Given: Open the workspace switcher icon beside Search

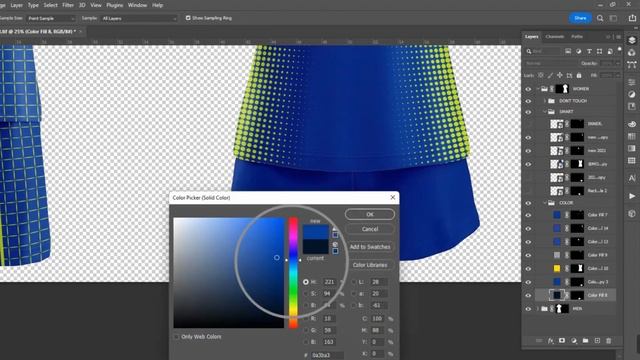Looking at the screenshot, I should (613, 18).
